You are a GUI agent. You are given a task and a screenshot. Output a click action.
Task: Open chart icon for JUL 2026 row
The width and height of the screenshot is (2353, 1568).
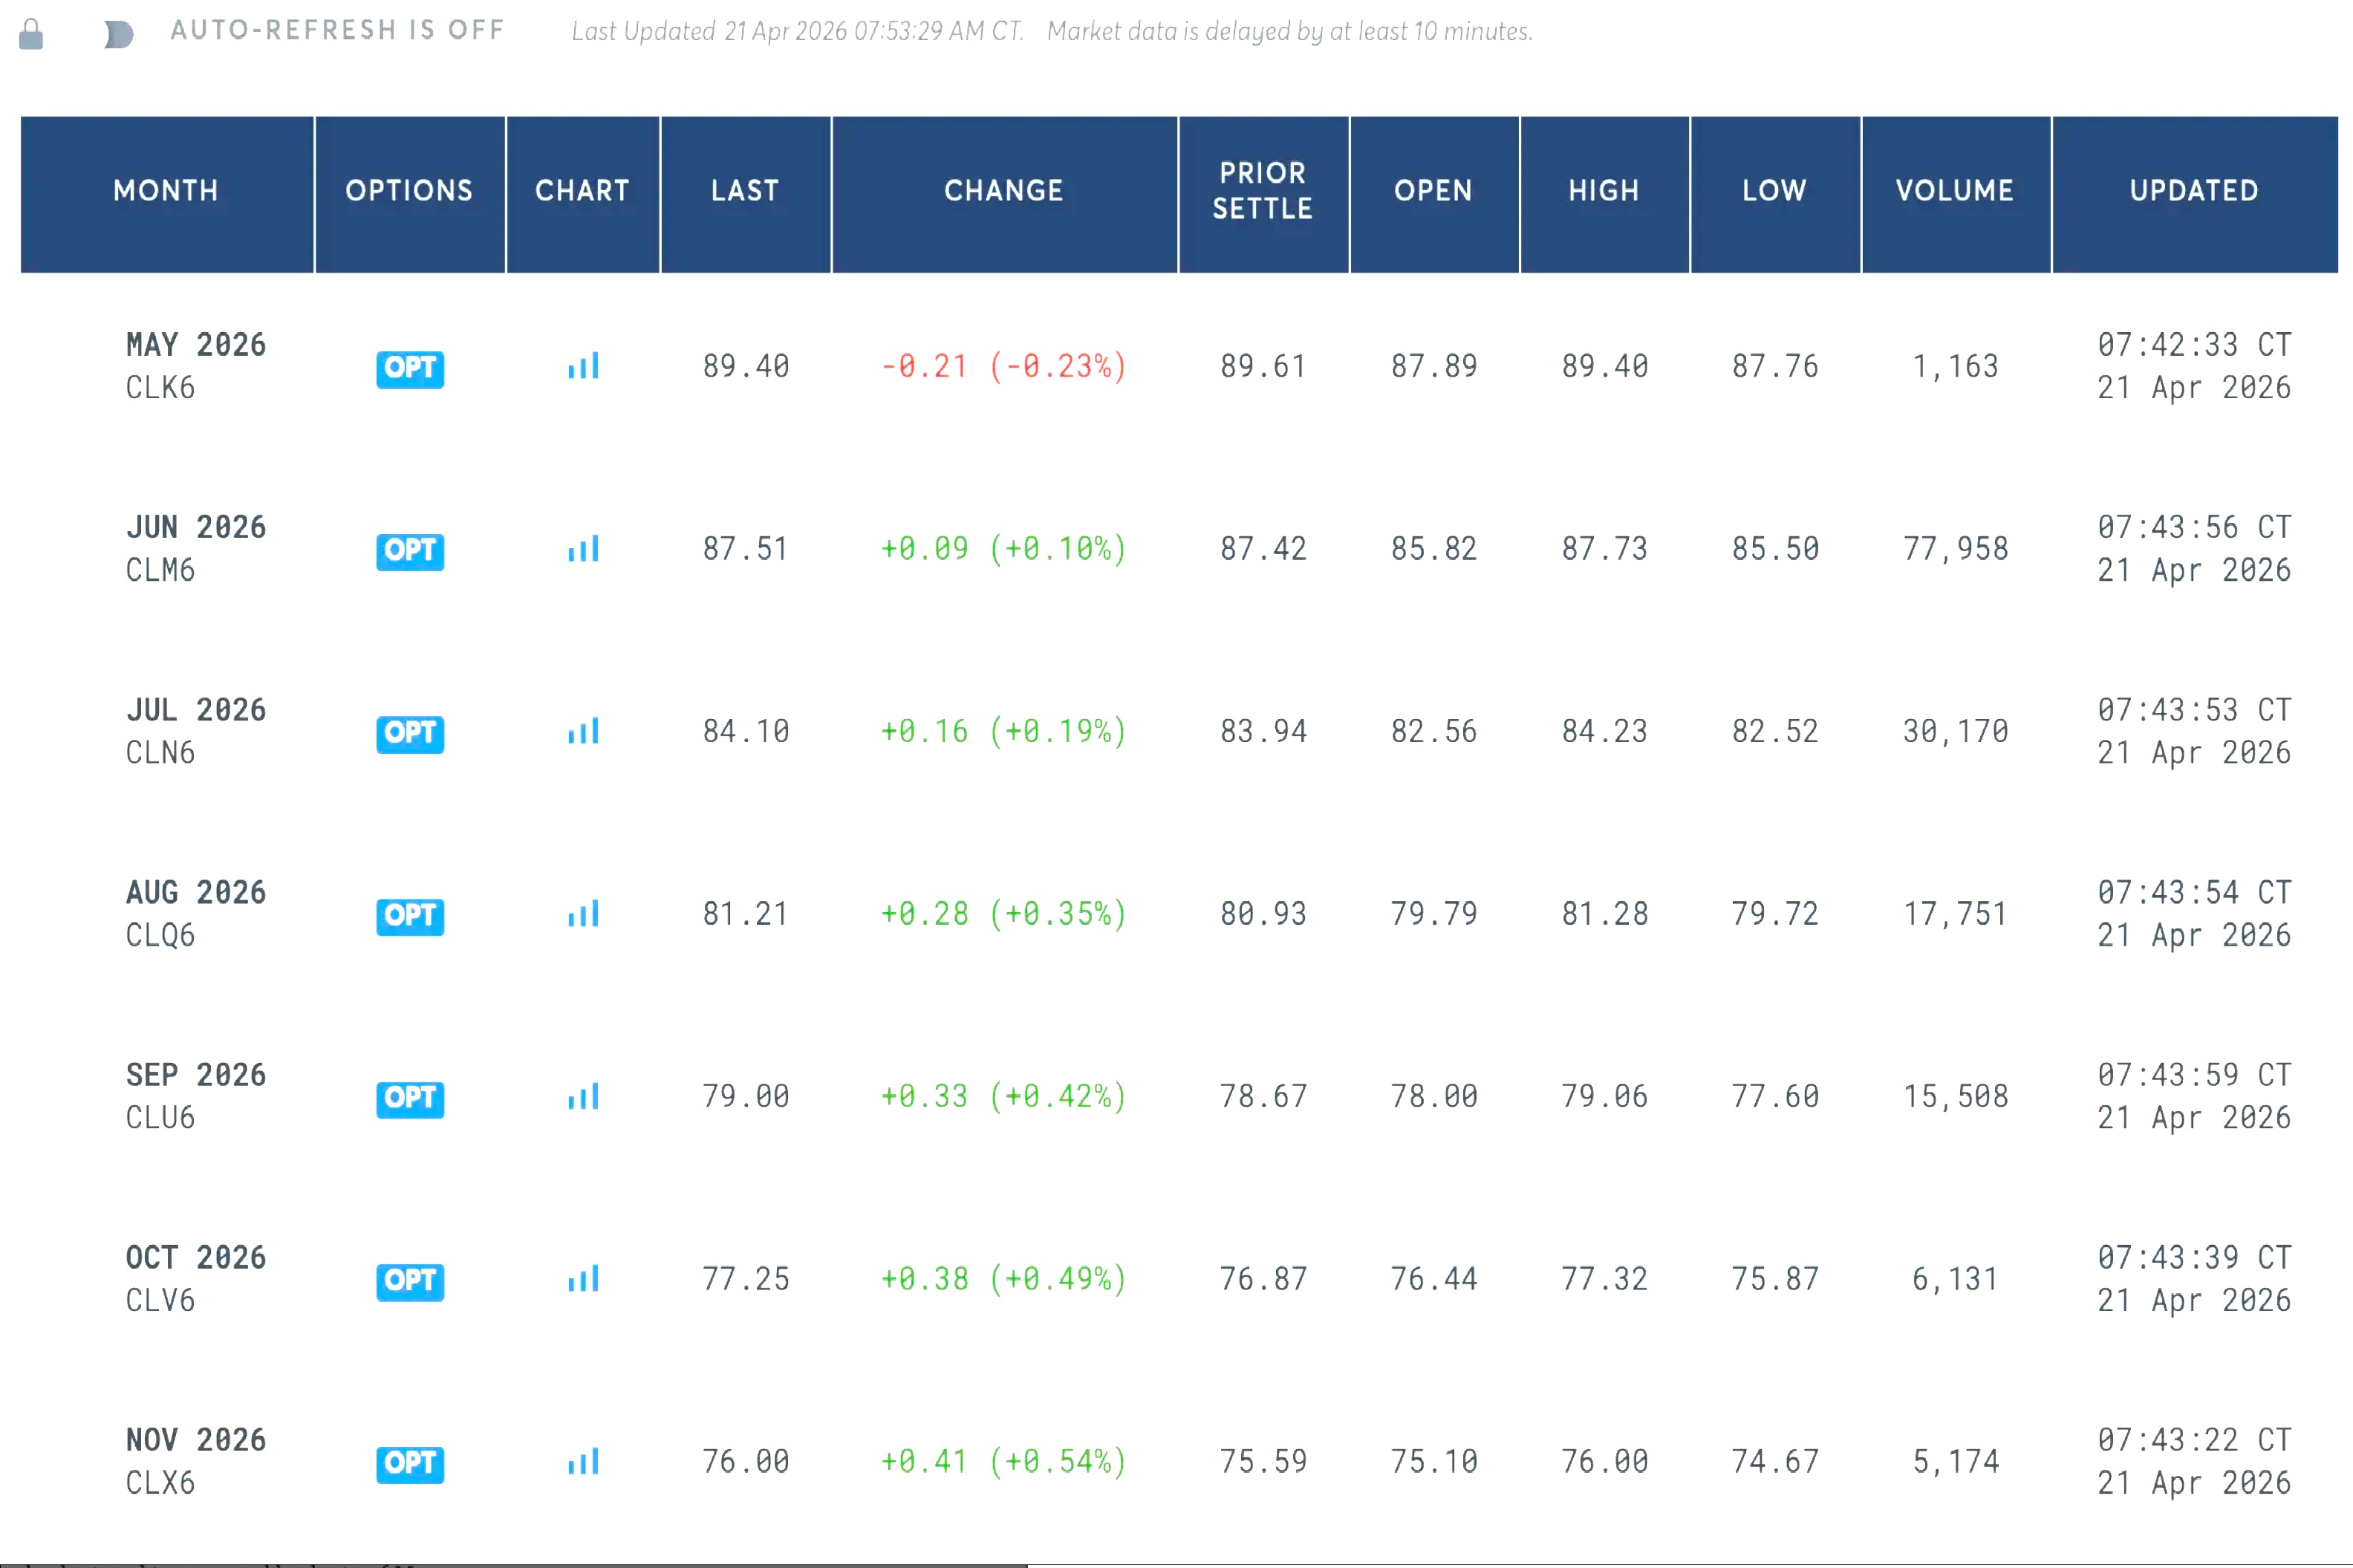point(583,732)
